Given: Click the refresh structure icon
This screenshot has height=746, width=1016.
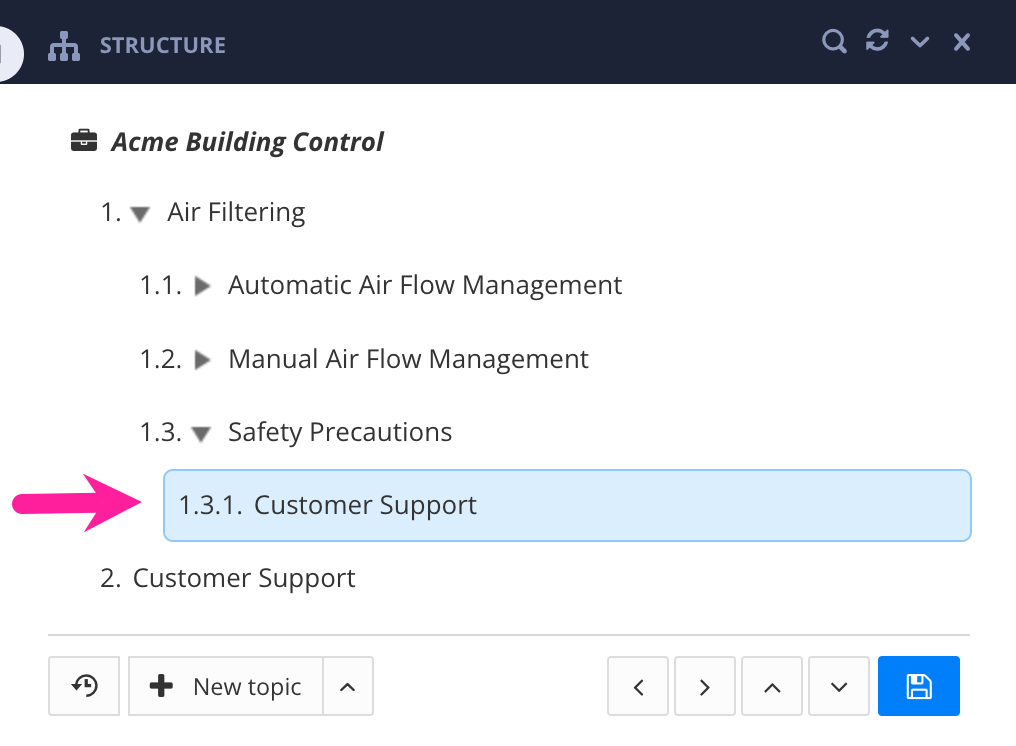Looking at the screenshot, I should 877,42.
